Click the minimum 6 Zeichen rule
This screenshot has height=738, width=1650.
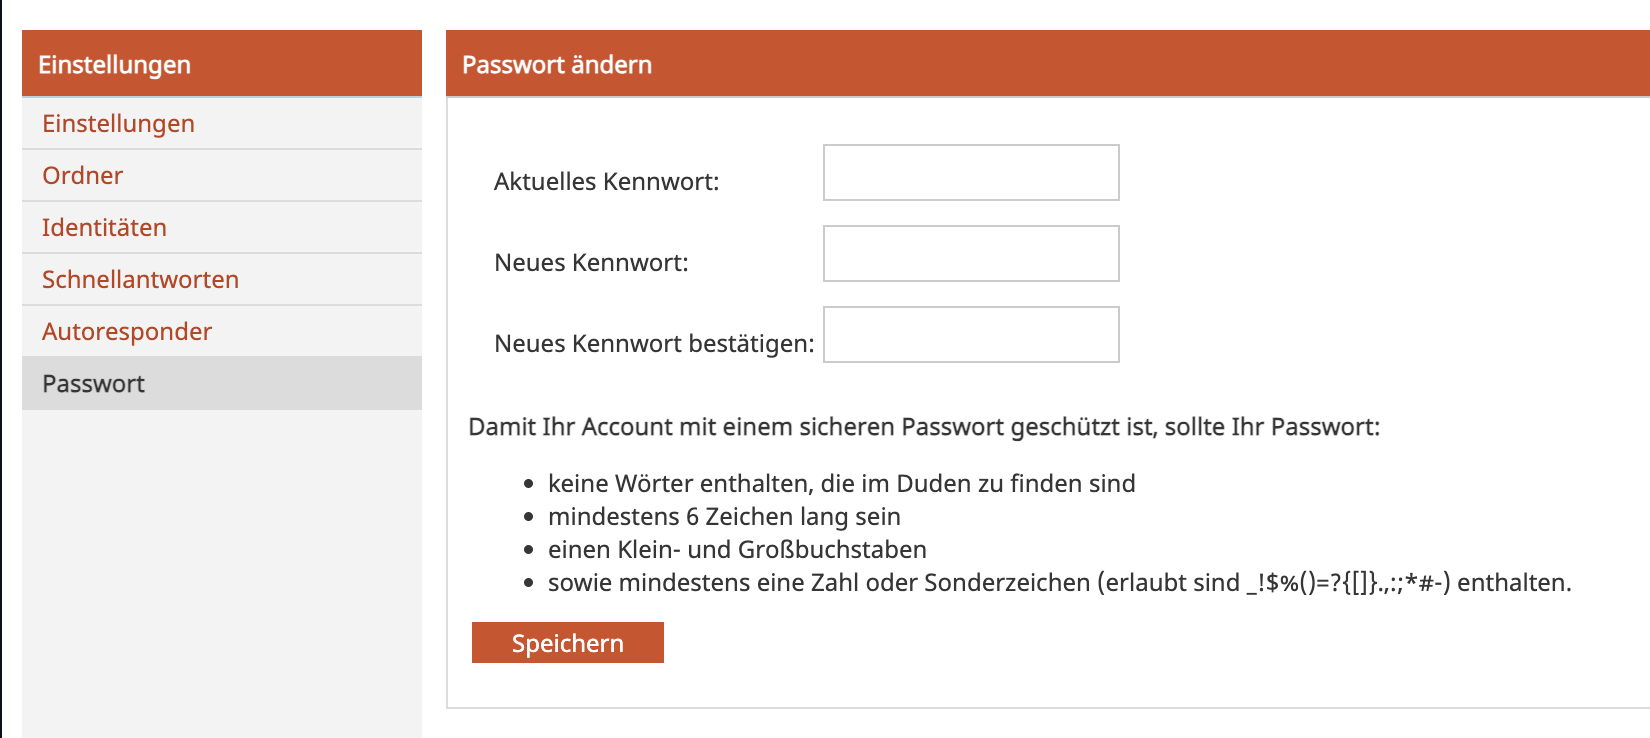(x=724, y=517)
